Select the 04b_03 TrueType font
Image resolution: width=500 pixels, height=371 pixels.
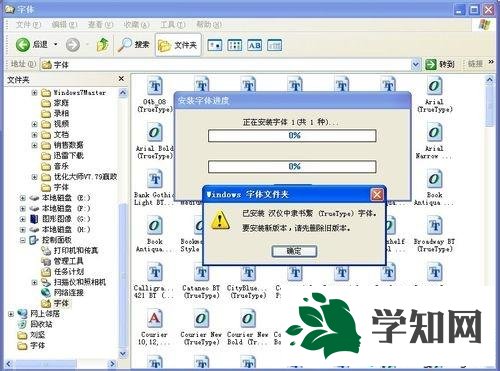point(155,95)
